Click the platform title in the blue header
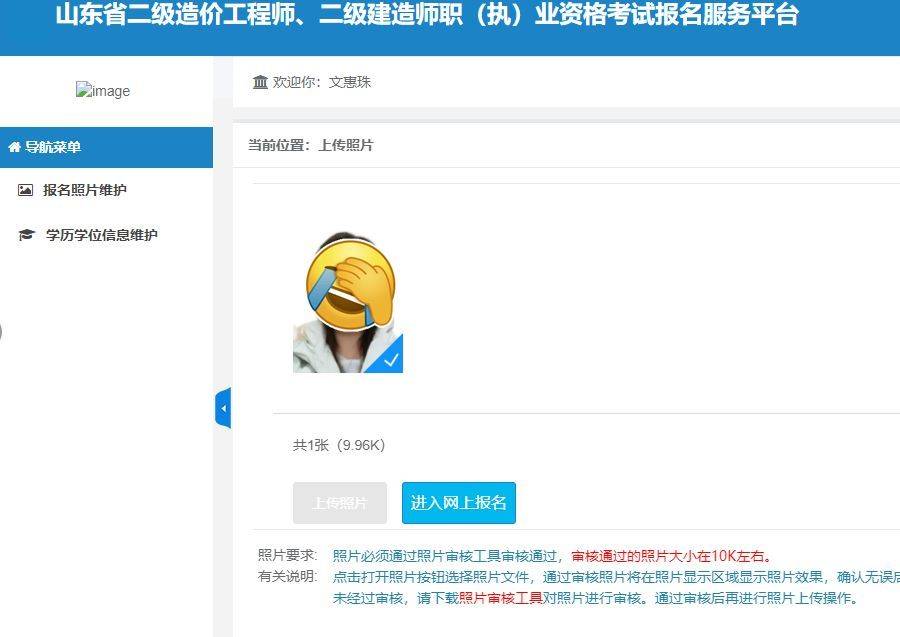This screenshot has height=637, width=900. pos(426,17)
